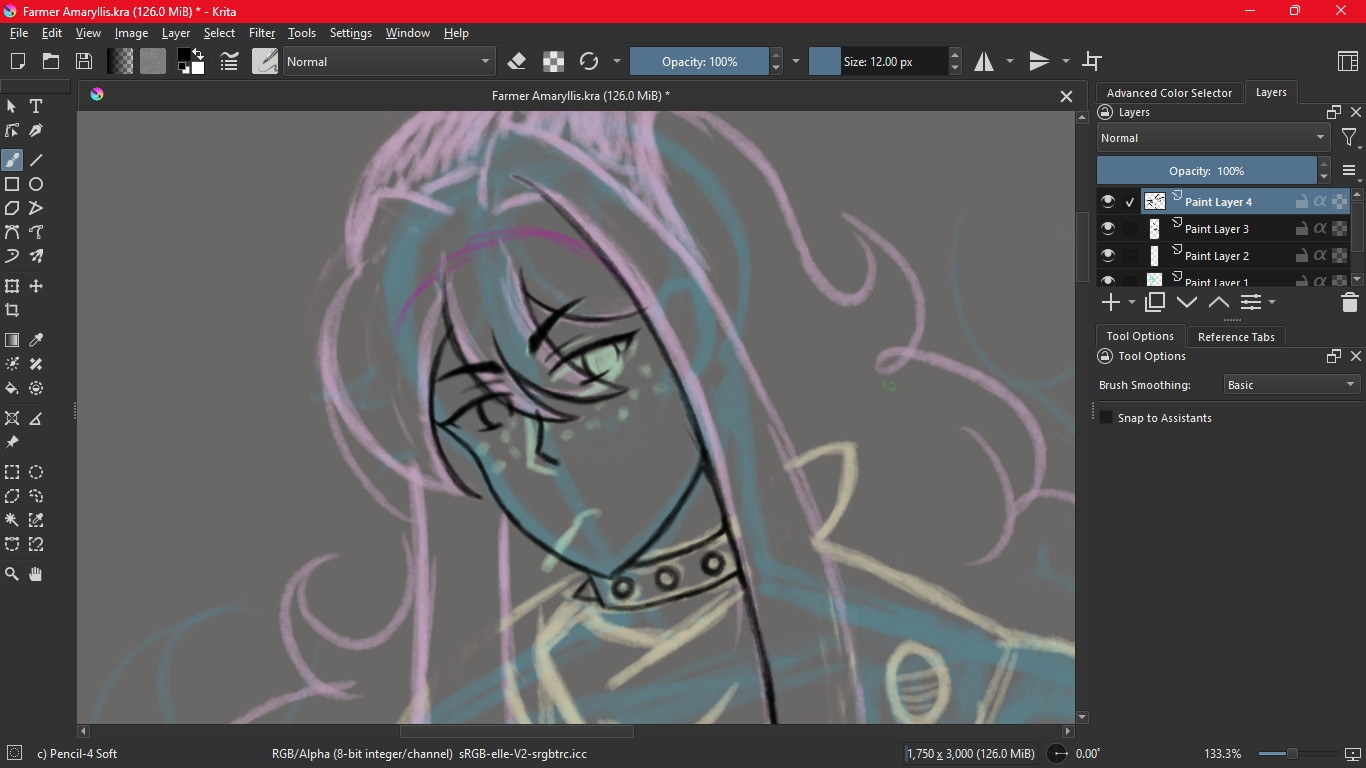Select the Rectangular Selection tool
Image resolution: width=1366 pixels, height=768 pixels.
12,472
